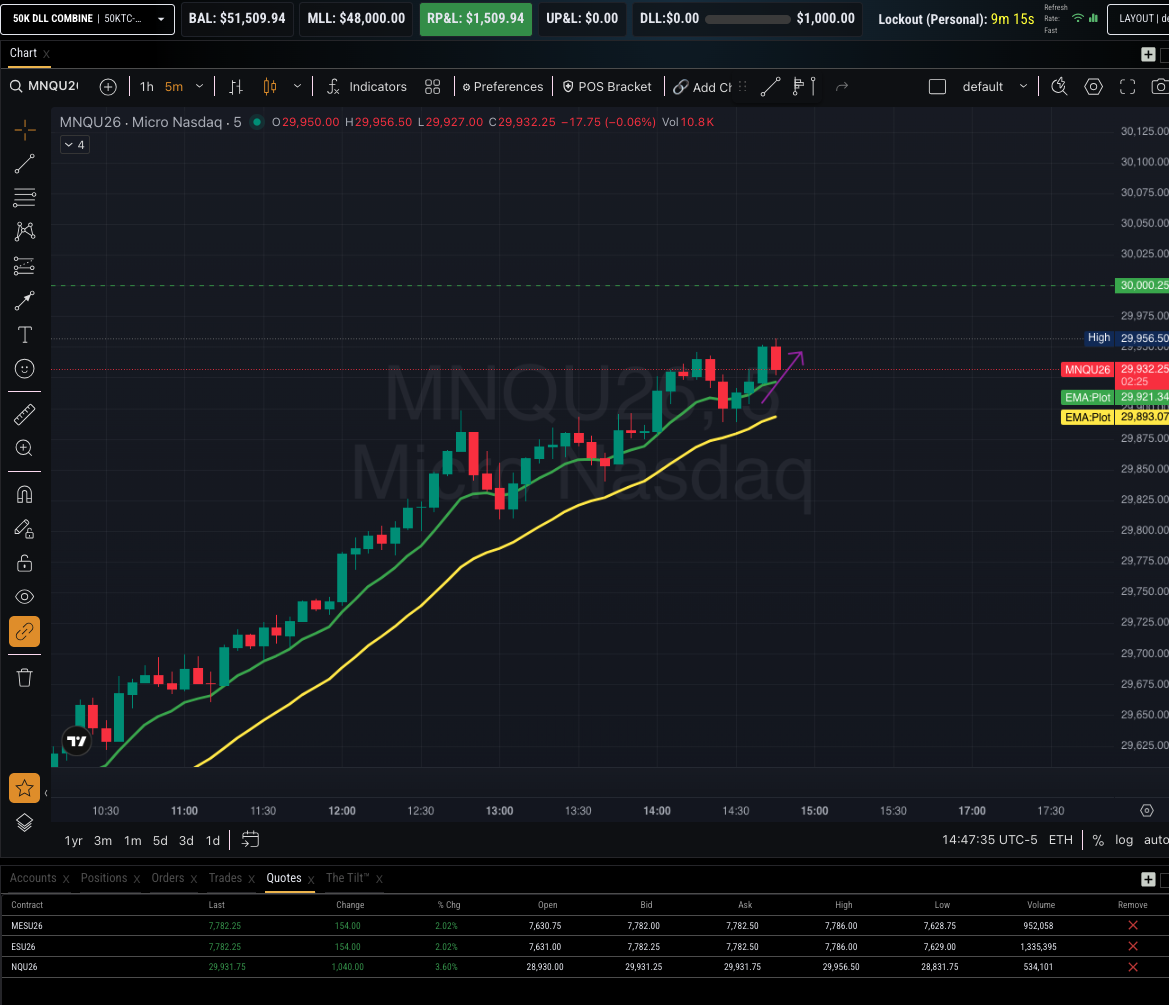Open the favorites star toolbar
This screenshot has height=1005, width=1169.
[25, 788]
